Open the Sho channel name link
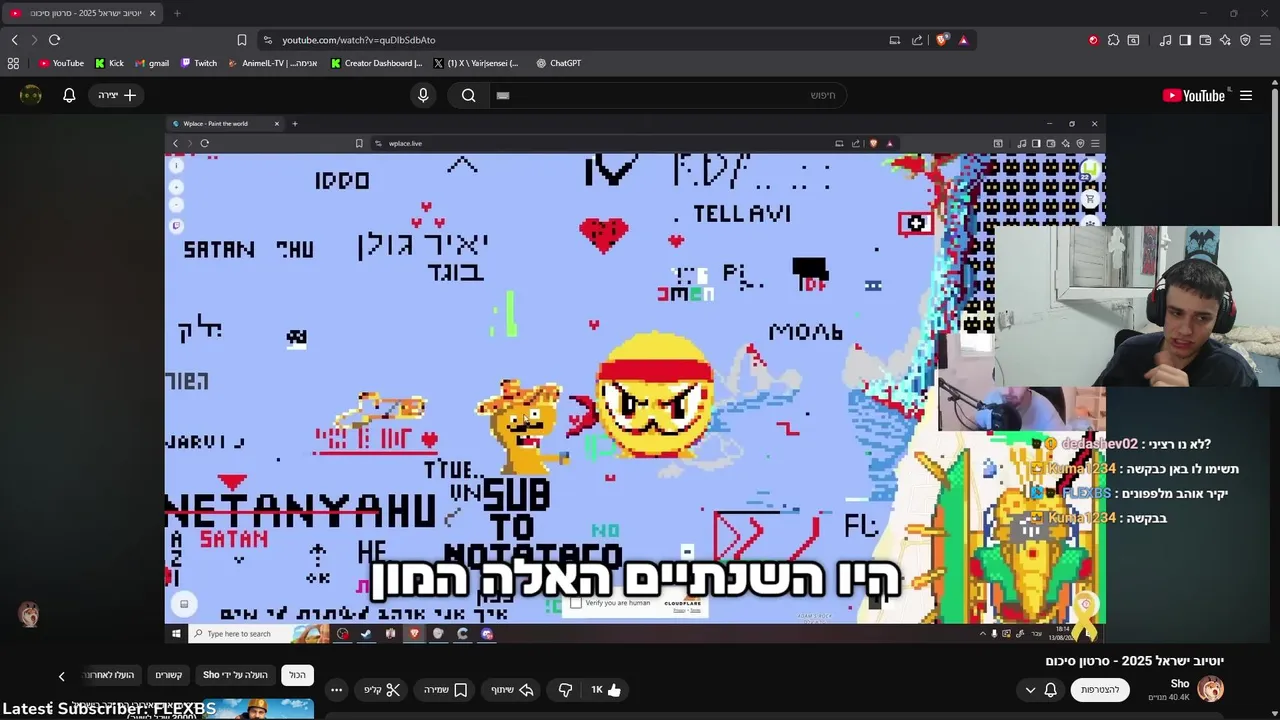 (1180, 683)
